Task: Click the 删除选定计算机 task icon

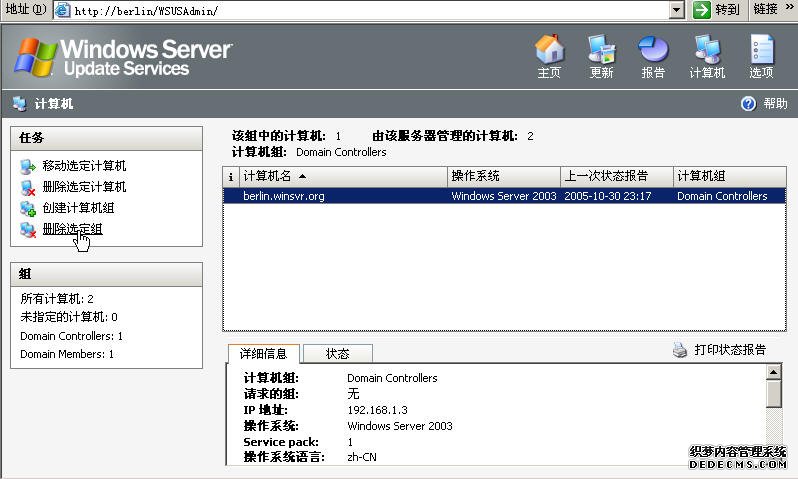Action: coord(27,188)
